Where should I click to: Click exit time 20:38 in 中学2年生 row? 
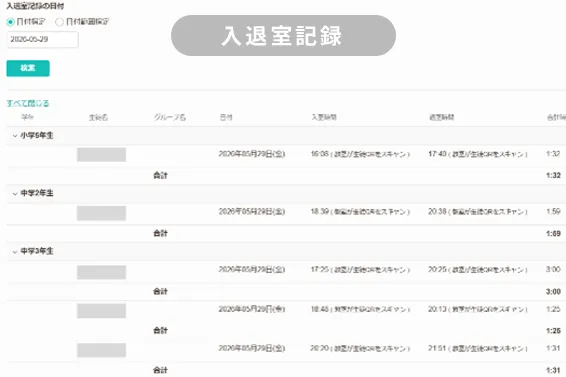(x=478, y=212)
